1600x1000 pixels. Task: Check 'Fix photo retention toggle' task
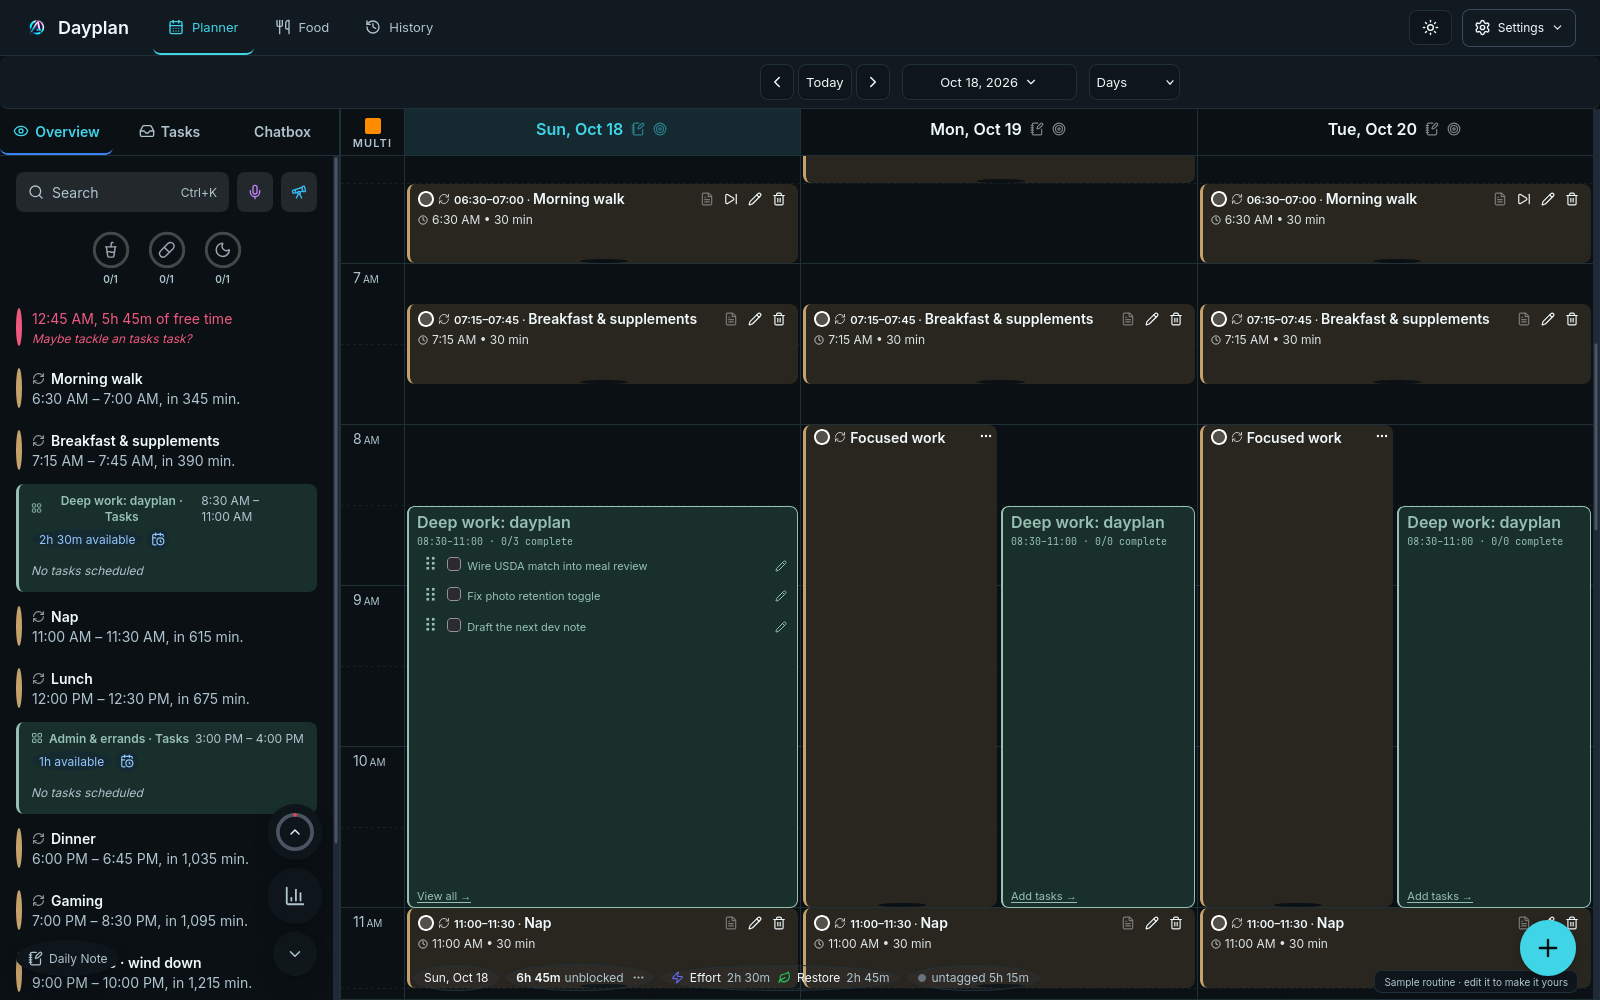point(454,595)
